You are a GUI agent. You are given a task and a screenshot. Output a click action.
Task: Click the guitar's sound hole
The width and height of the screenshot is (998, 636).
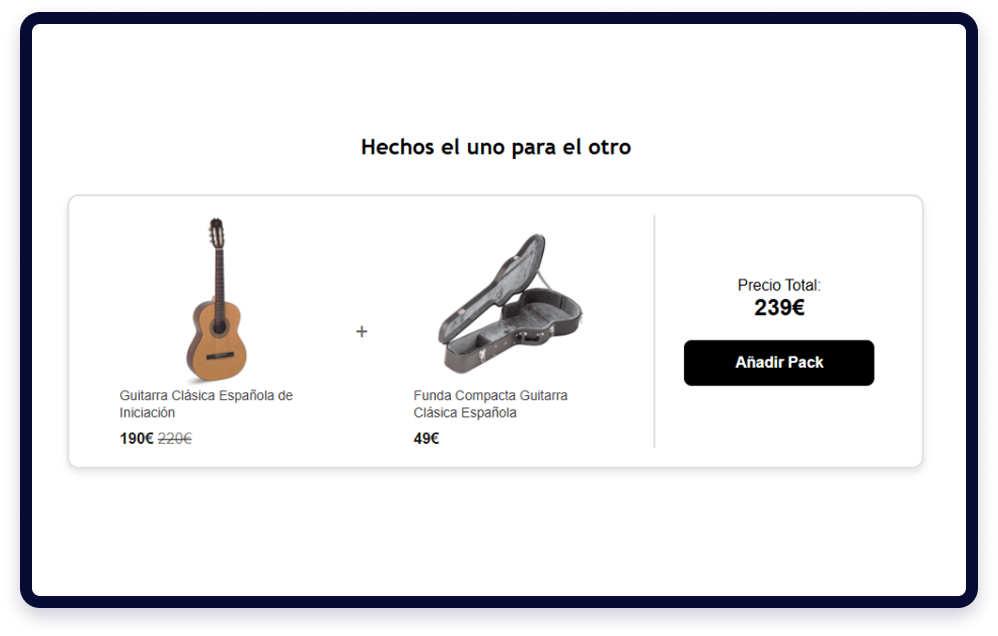220,327
